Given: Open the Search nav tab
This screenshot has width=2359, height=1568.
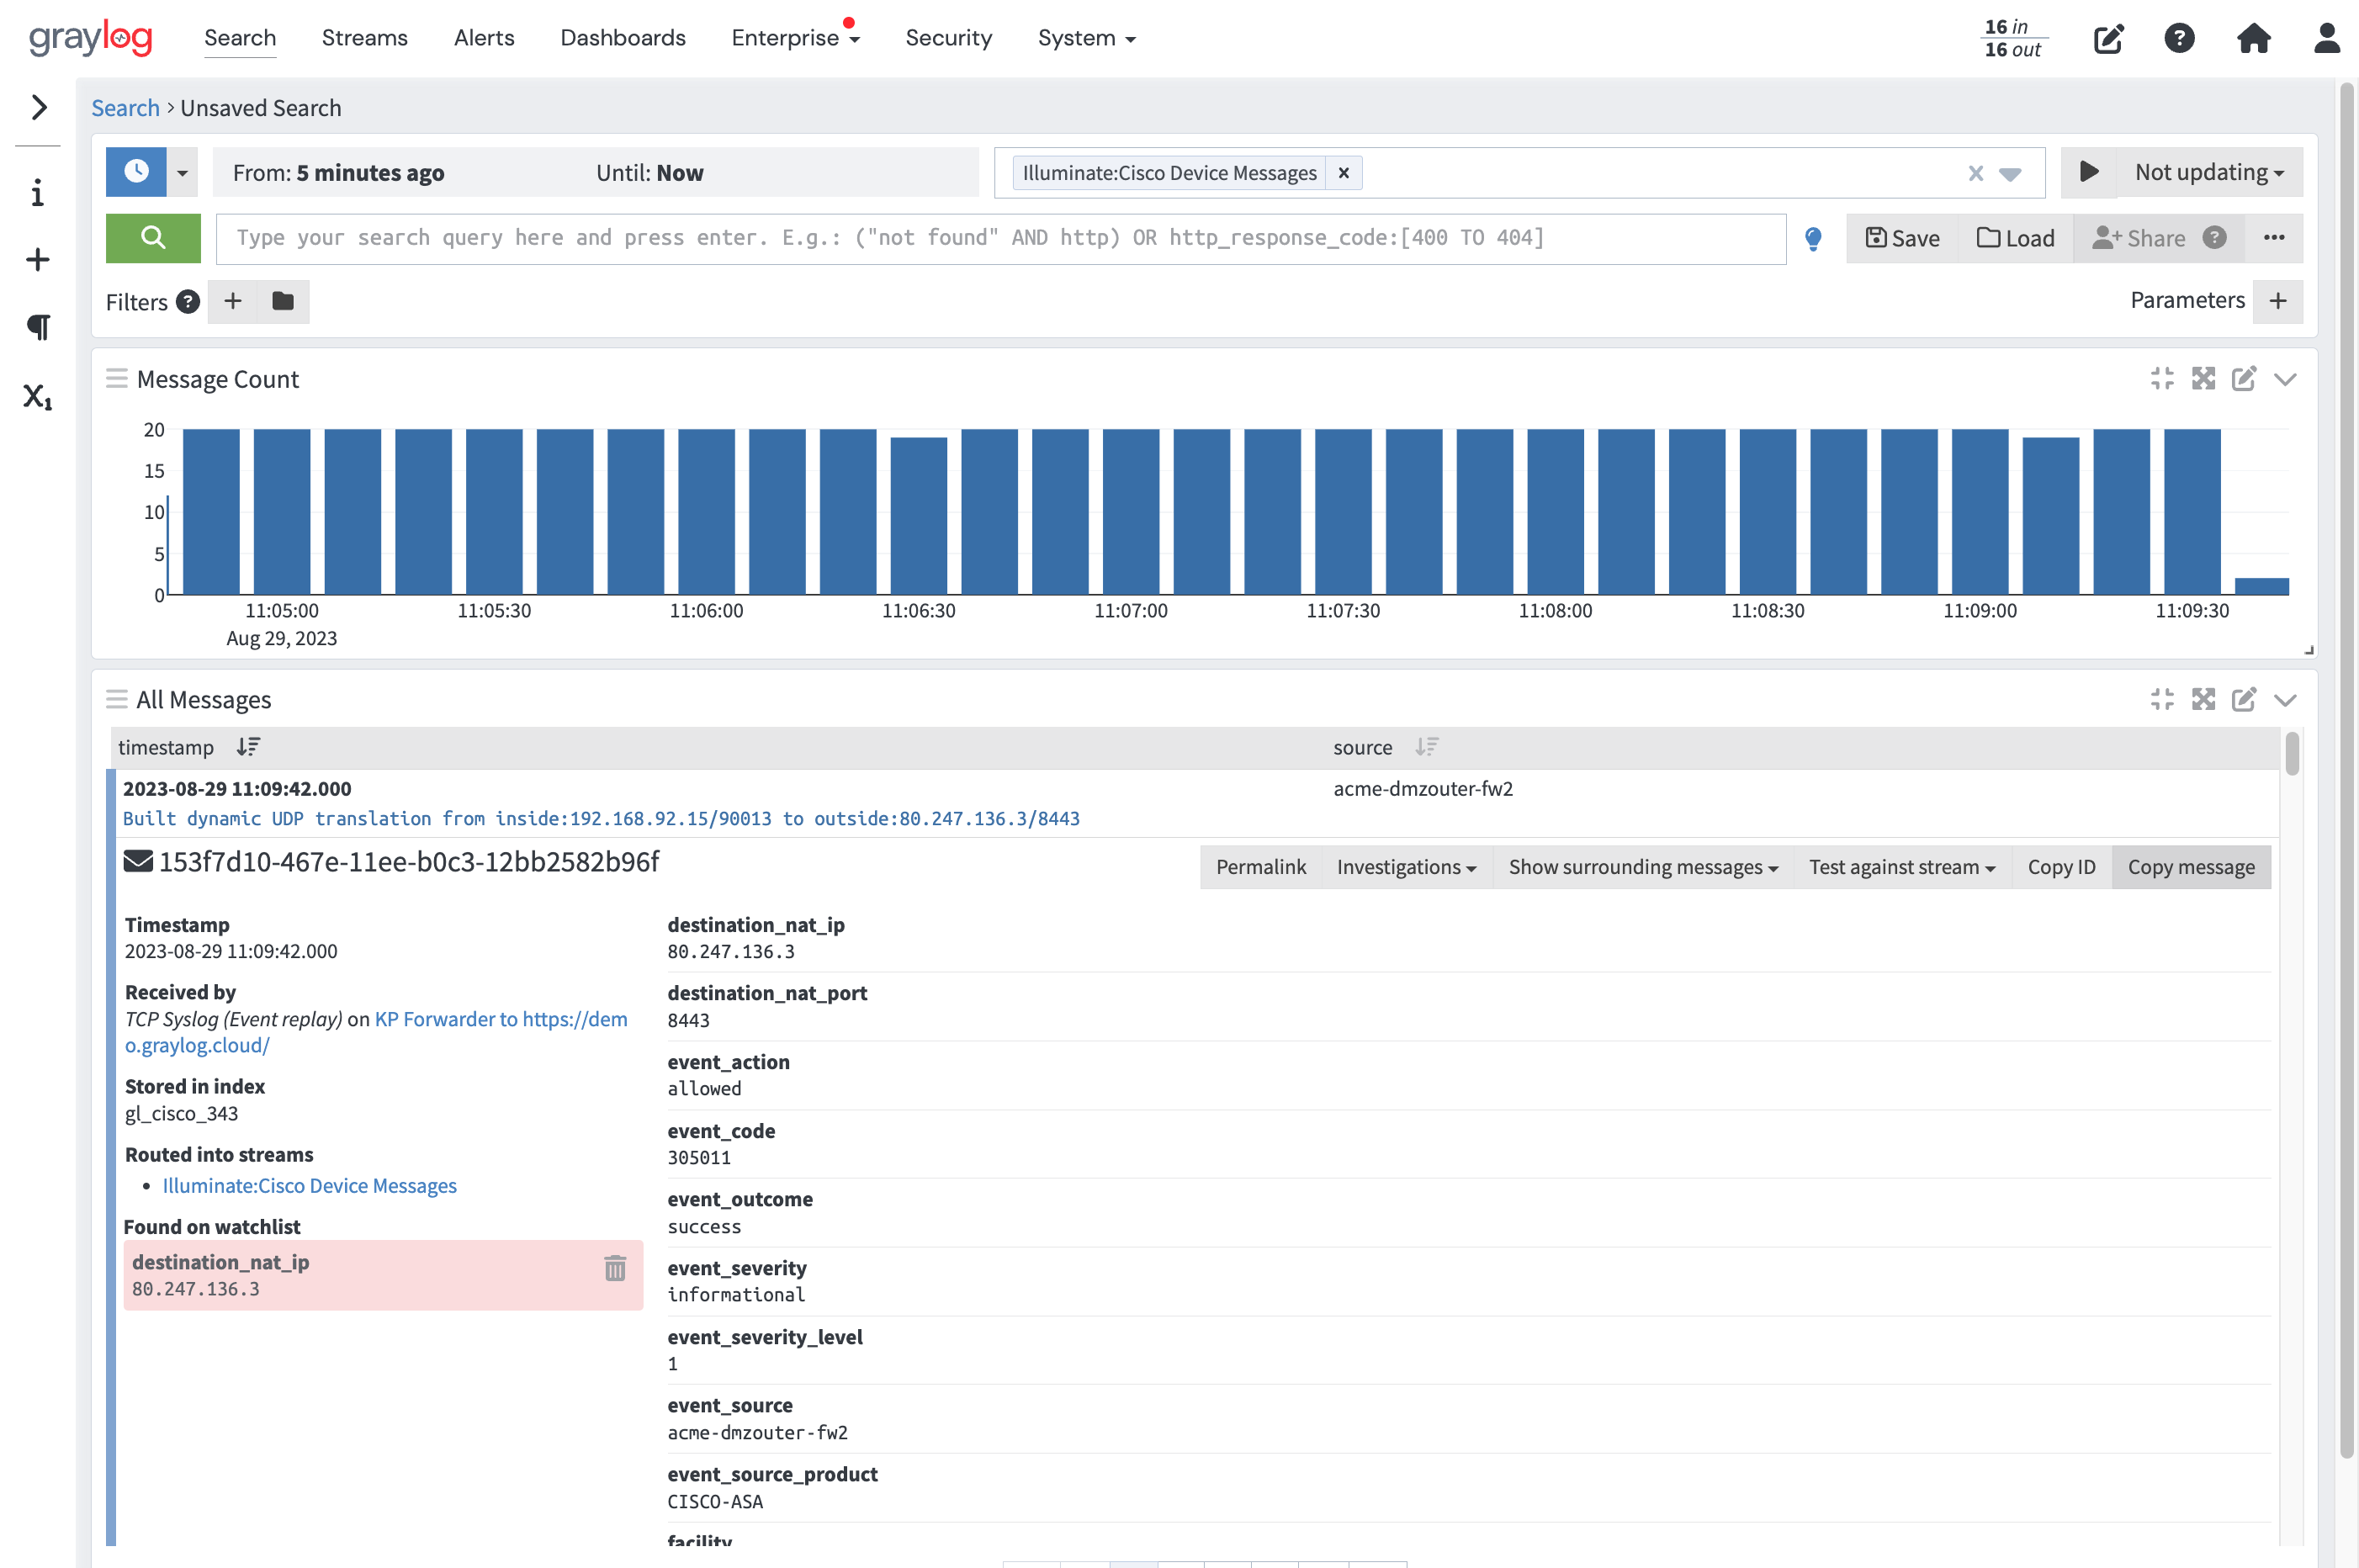Looking at the screenshot, I should coord(240,38).
